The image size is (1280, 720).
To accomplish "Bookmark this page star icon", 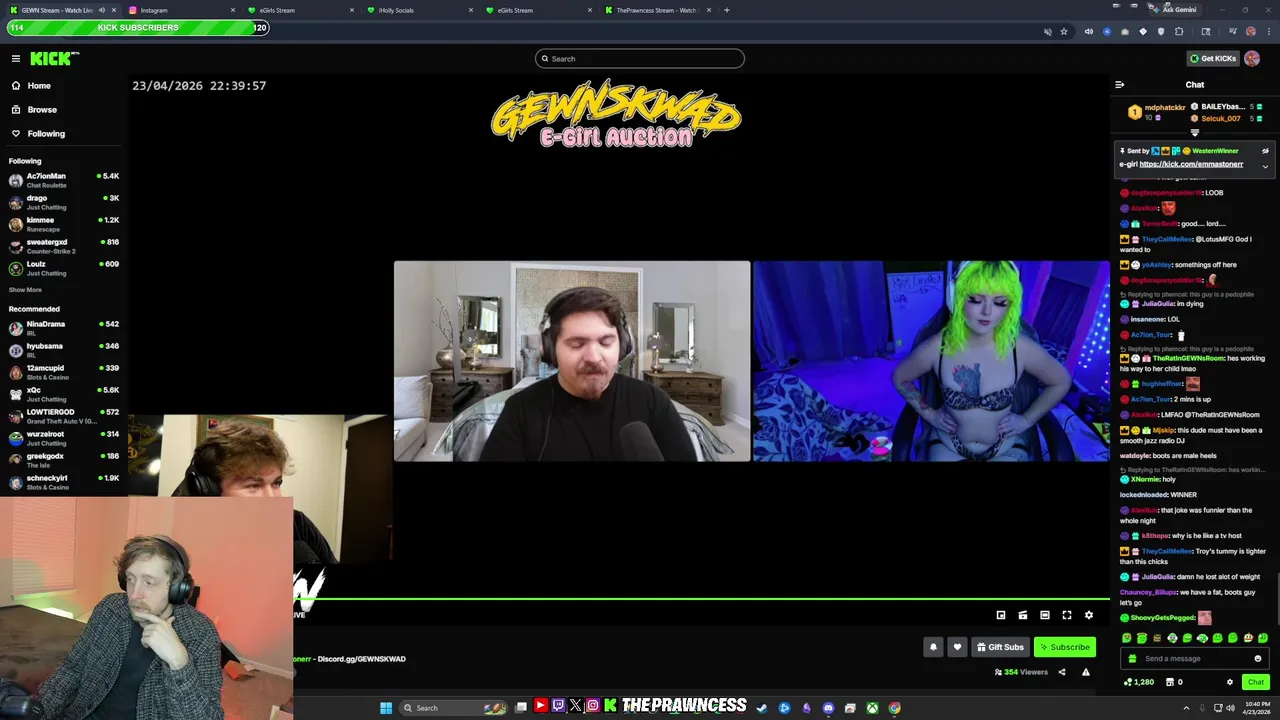I will pos(1064,31).
